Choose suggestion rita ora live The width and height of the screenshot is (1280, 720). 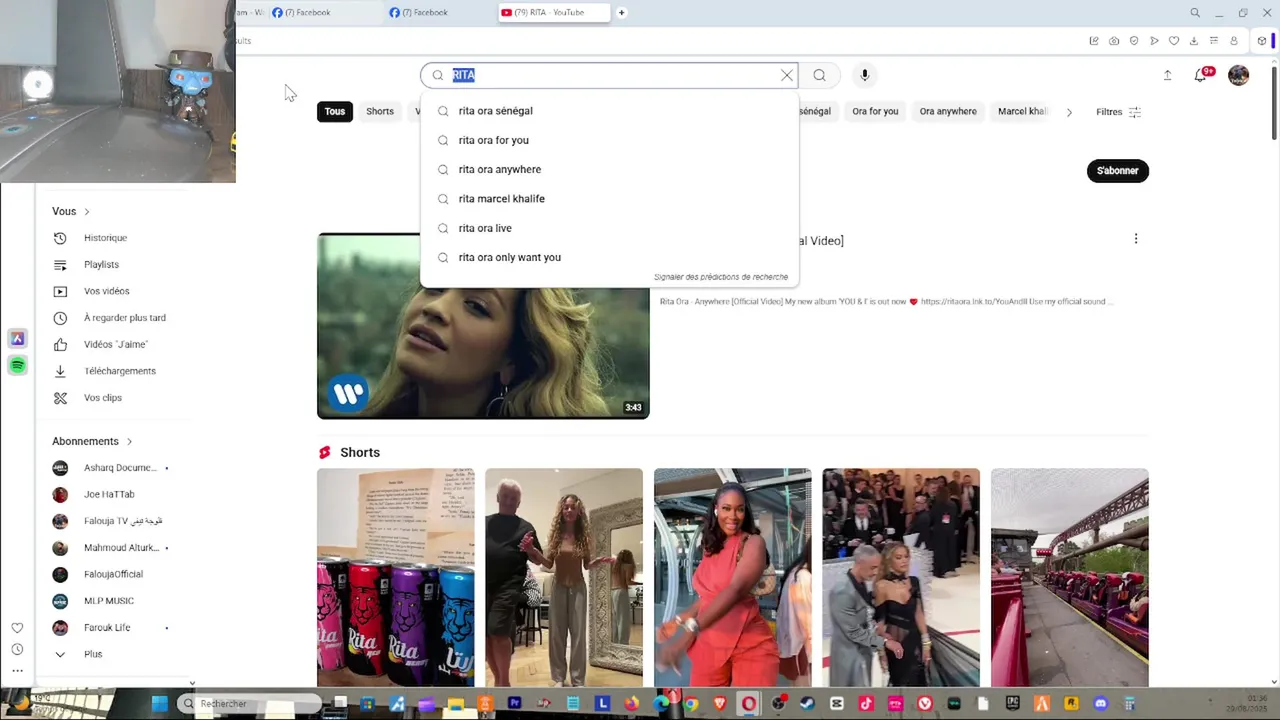(x=609, y=228)
